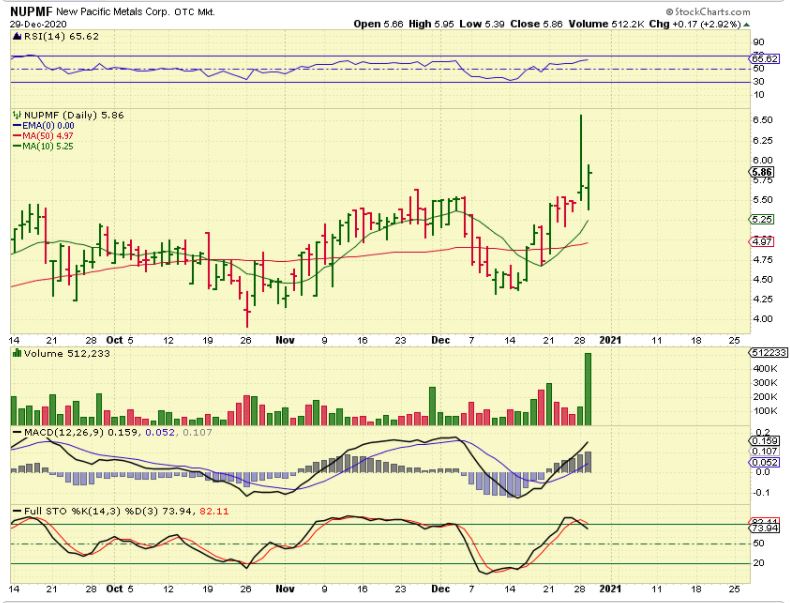
Task: Click the 73.94 stochastic axis tag
Action: pos(765,528)
